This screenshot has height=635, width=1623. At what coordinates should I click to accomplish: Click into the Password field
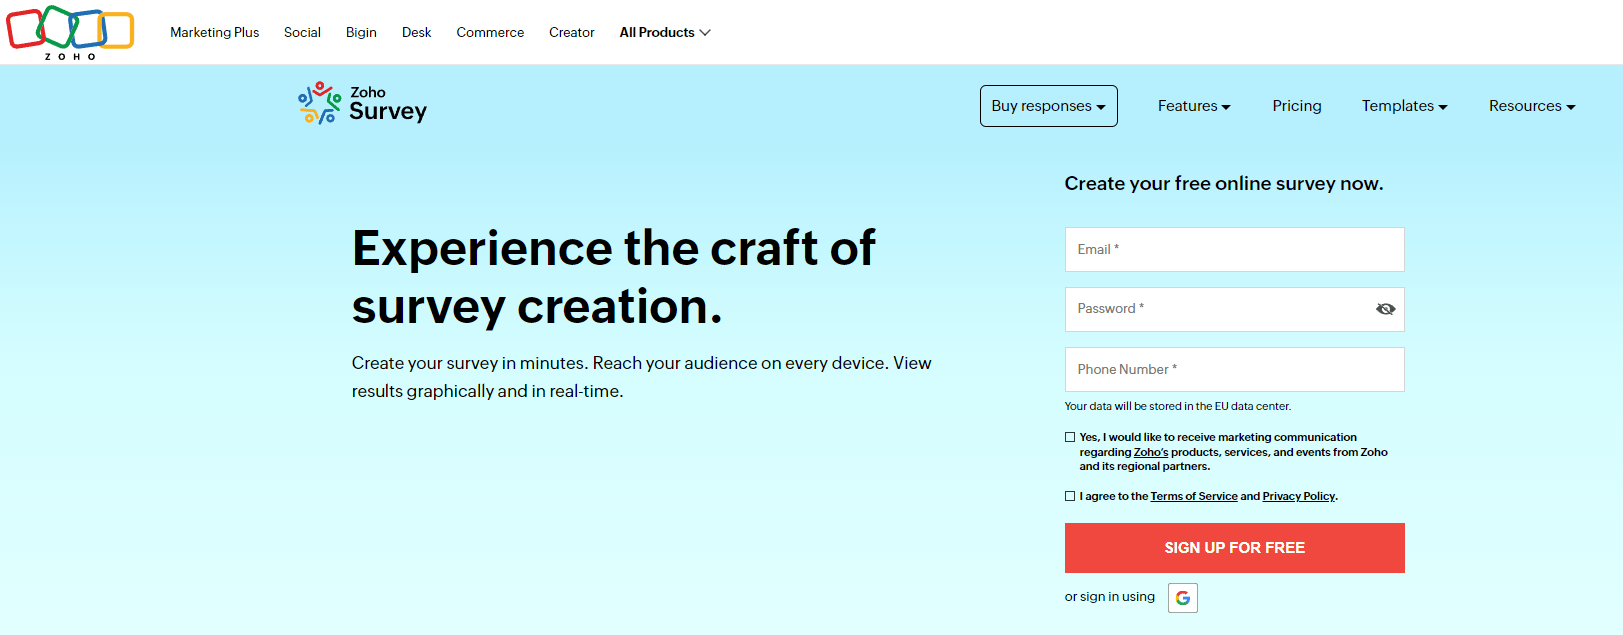[x=1215, y=309]
